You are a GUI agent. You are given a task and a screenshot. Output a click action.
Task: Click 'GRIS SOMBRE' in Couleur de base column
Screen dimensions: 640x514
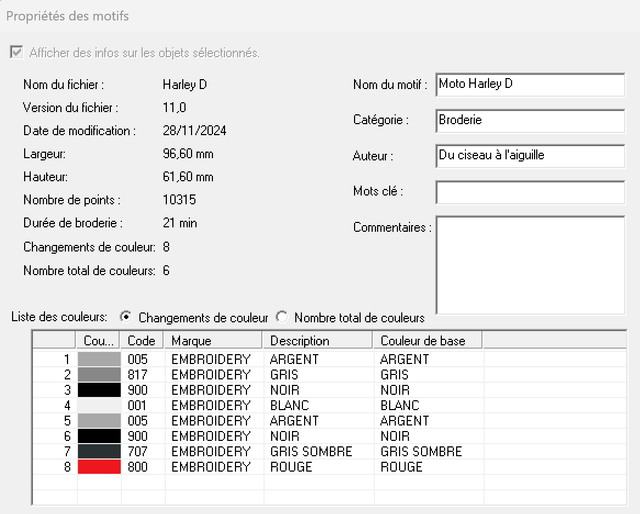[421, 452]
